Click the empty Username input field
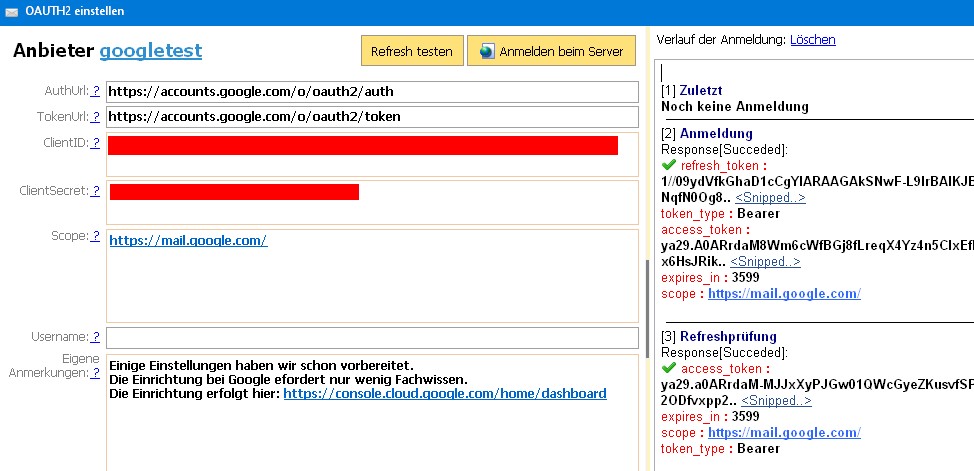Image resolution: width=974 pixels, height=471 pixels. (x=372, y=338)
